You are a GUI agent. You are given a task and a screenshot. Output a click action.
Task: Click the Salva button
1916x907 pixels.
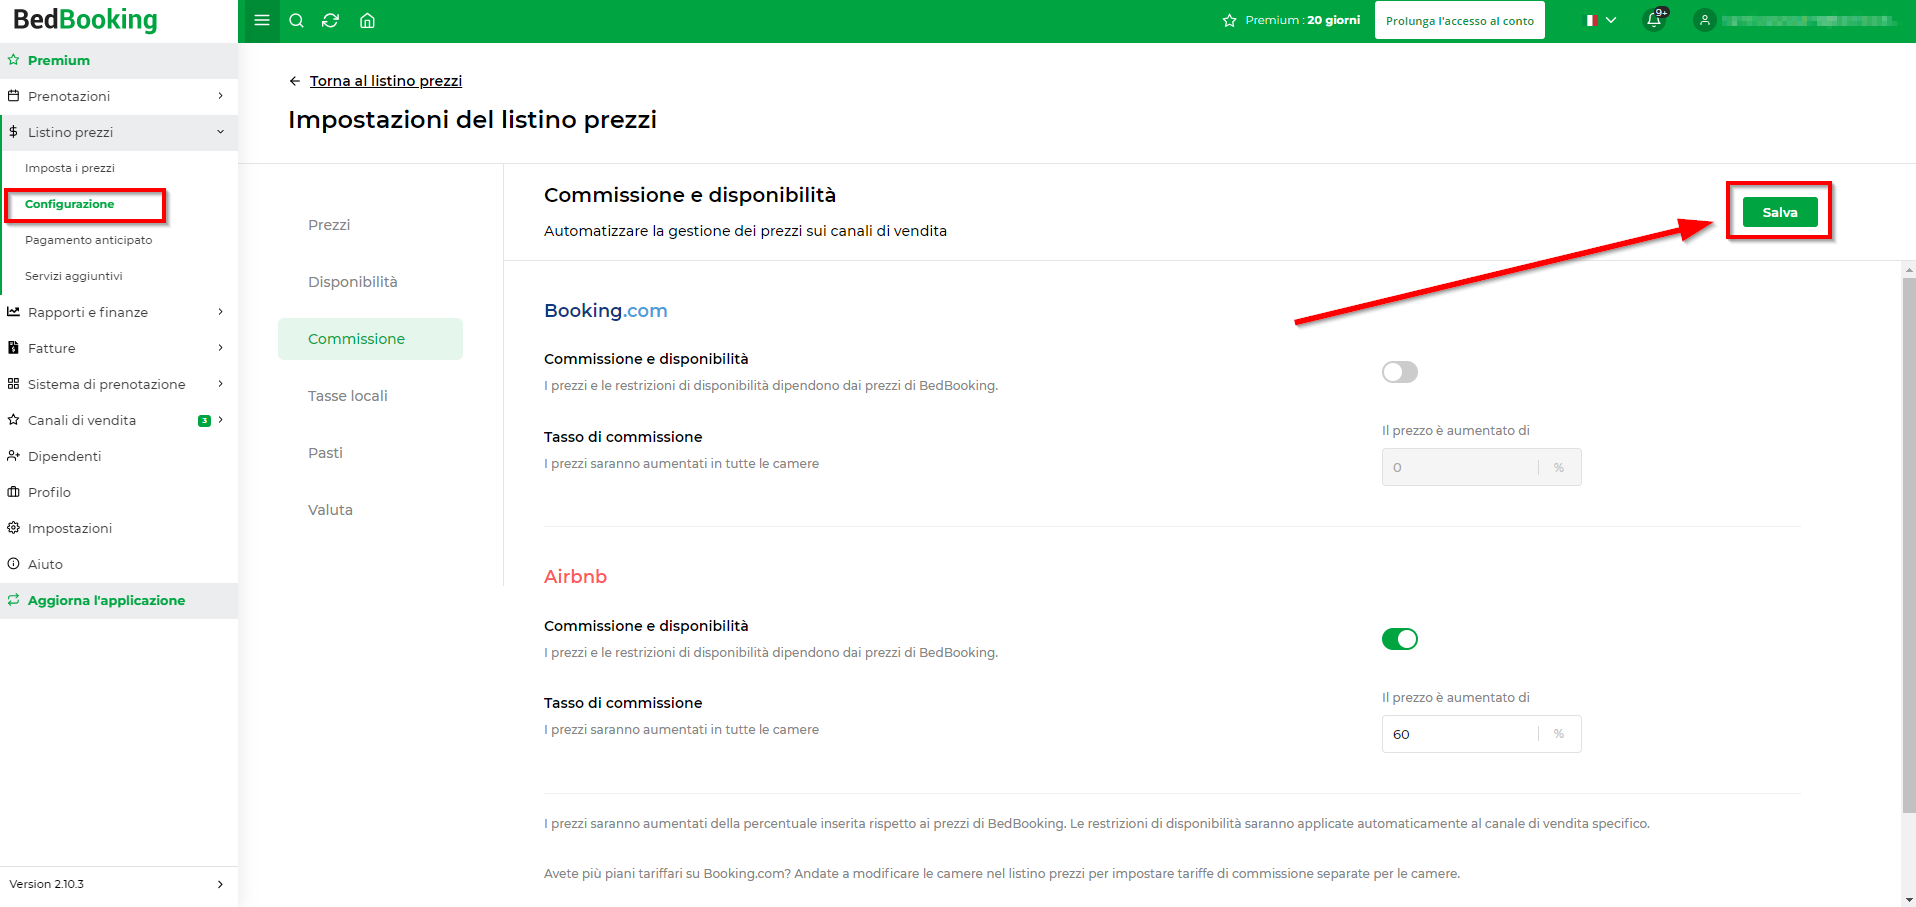point(1780,212)
